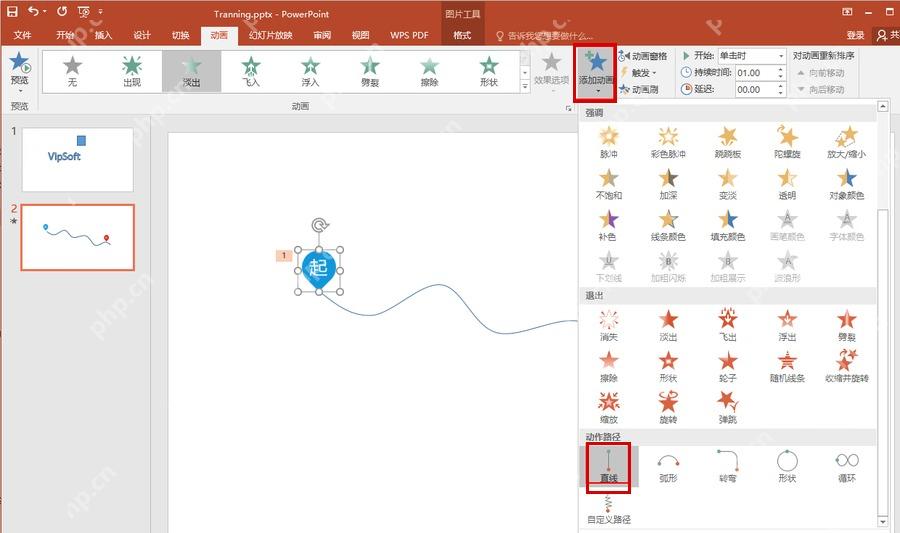Viewport: 900px width, 533px height.
Task: Select slide 2 thumbnail with curve
Action: (x=77, y=237)
